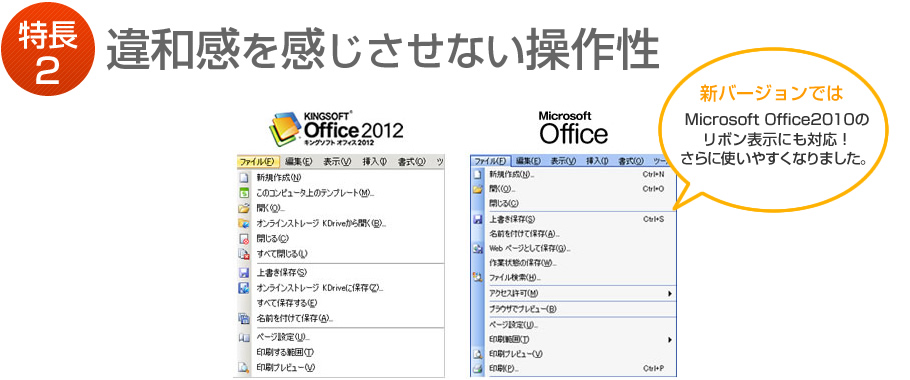Click the ファイル検索 icon in Microsoft menu

(478, 277)
